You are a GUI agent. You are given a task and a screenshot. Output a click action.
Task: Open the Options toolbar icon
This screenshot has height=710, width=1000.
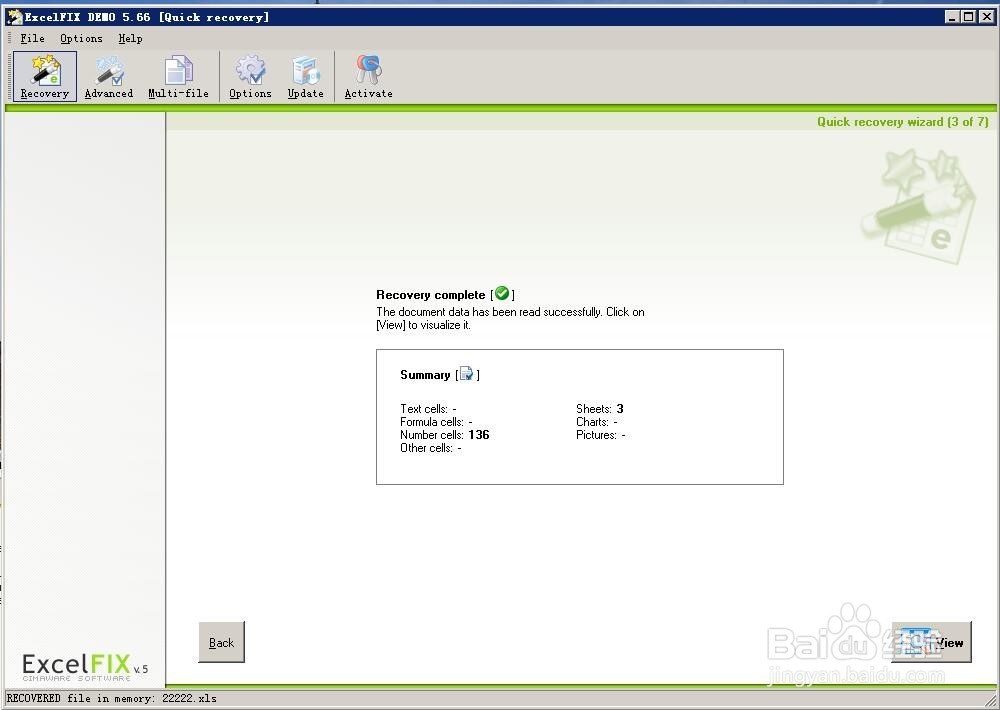[x=250, y=77]
